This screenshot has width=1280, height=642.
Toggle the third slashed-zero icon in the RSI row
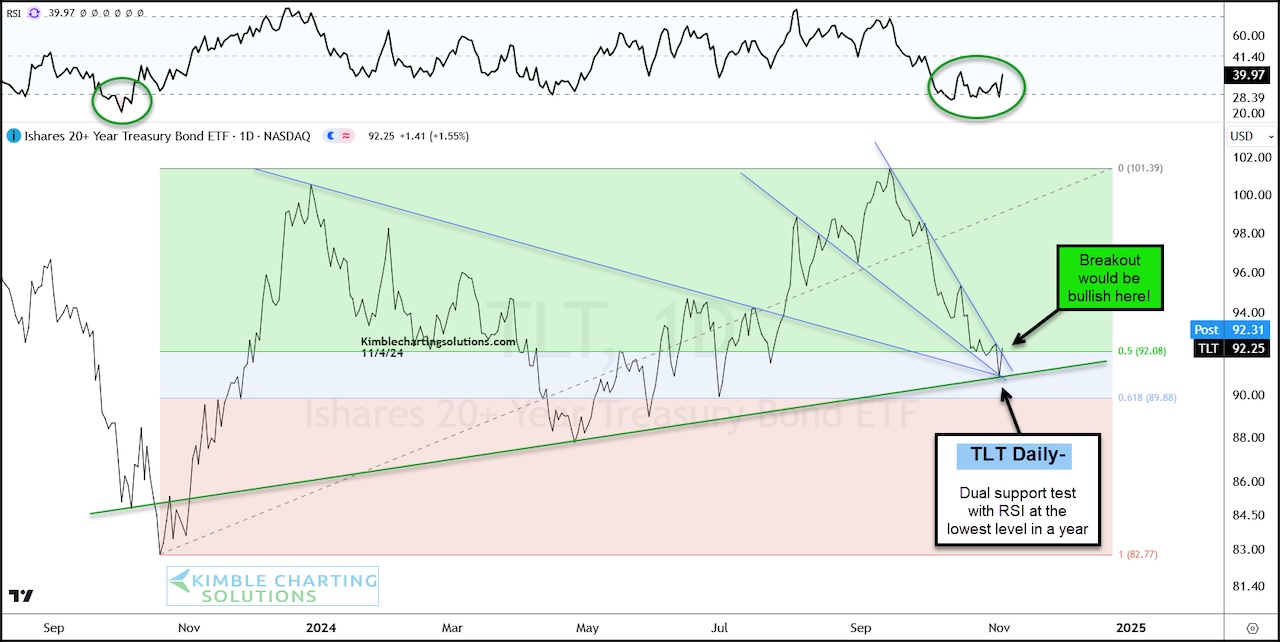pyautogui.click(x=107, y=14)
